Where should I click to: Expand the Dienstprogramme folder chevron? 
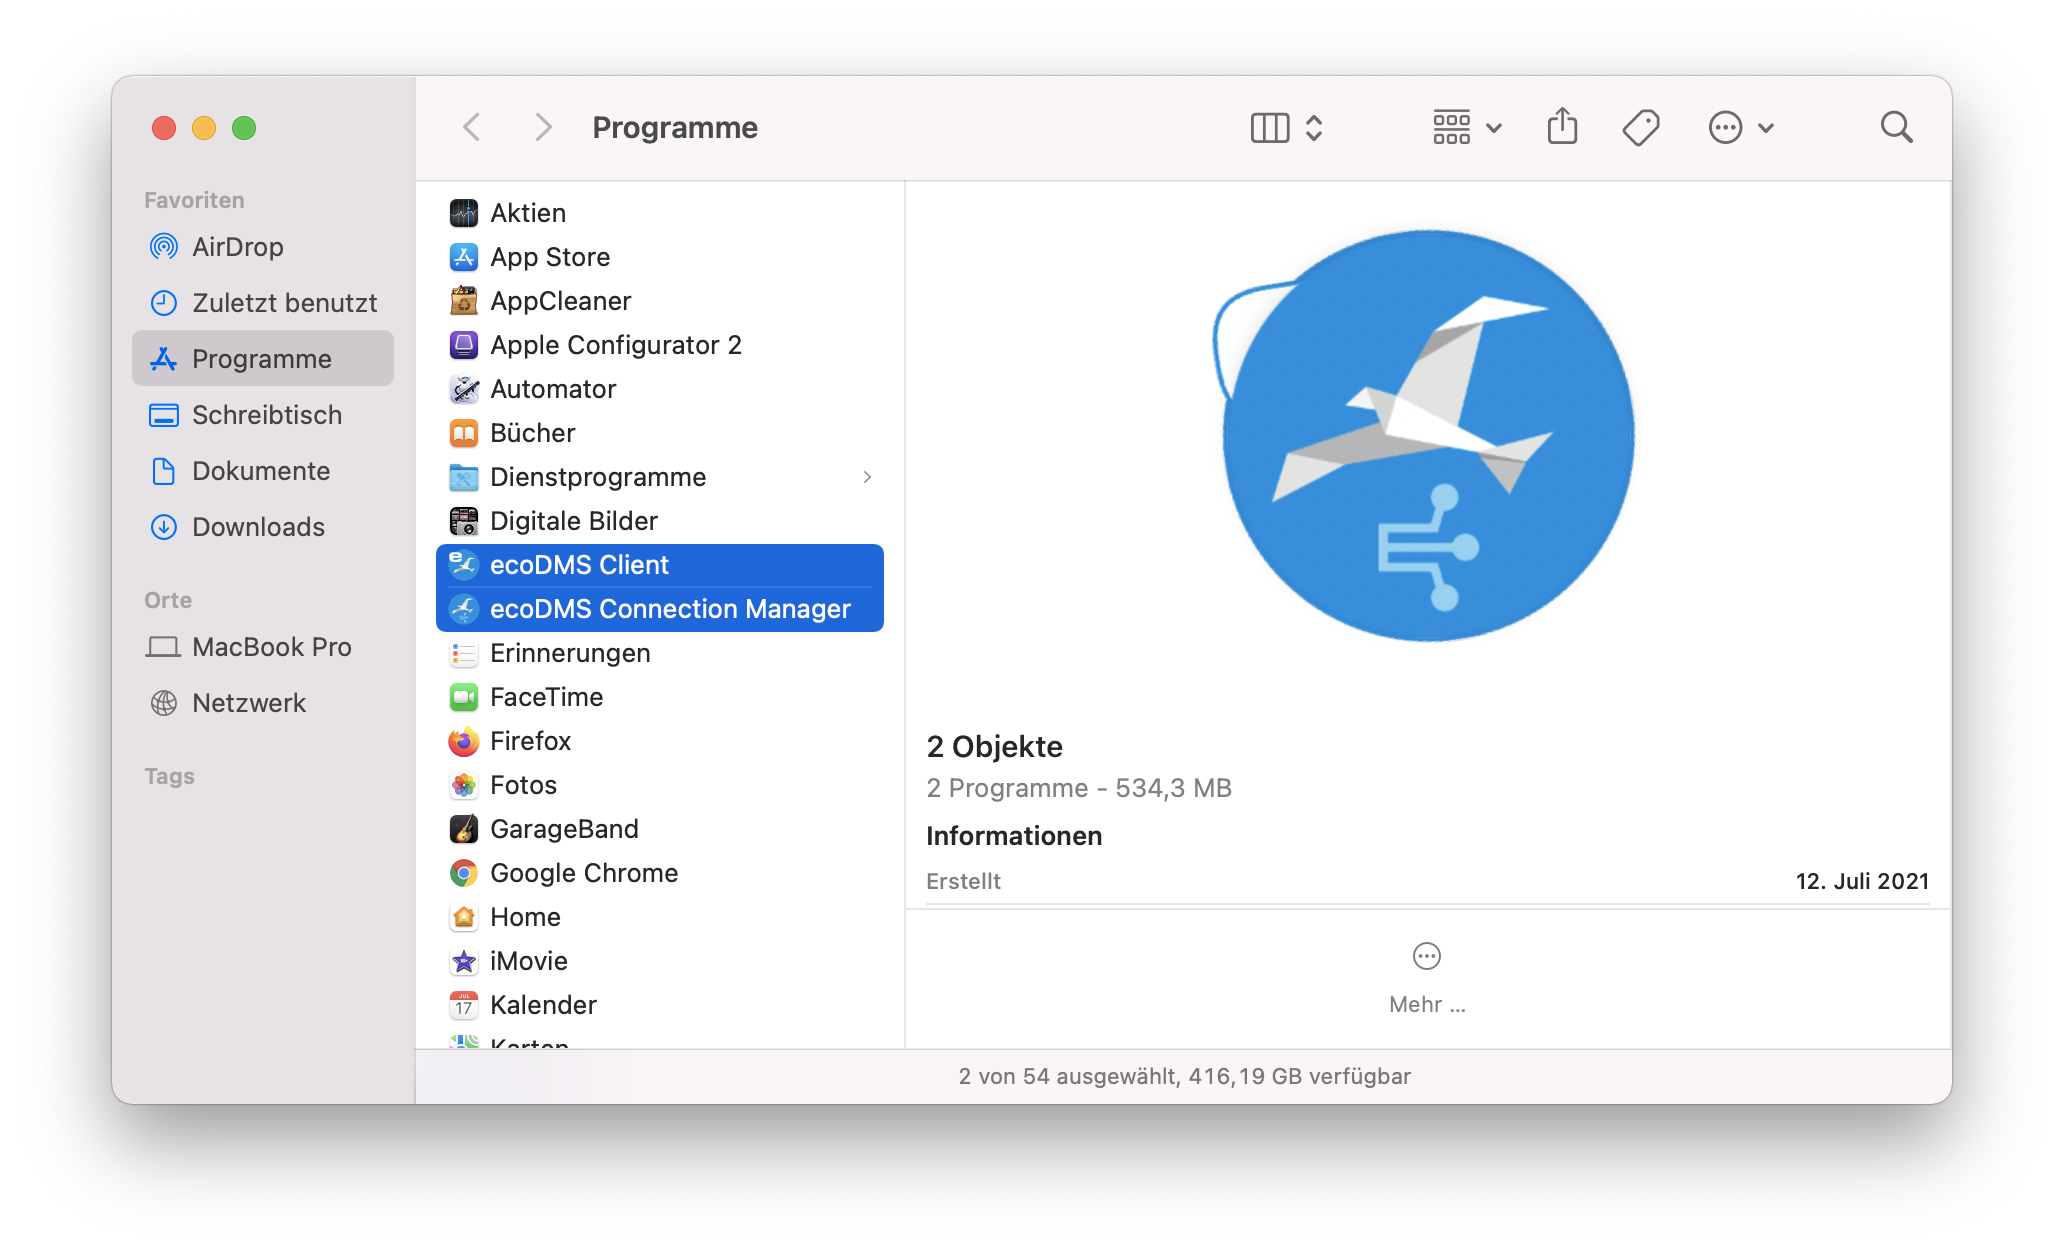coord(867,477)
